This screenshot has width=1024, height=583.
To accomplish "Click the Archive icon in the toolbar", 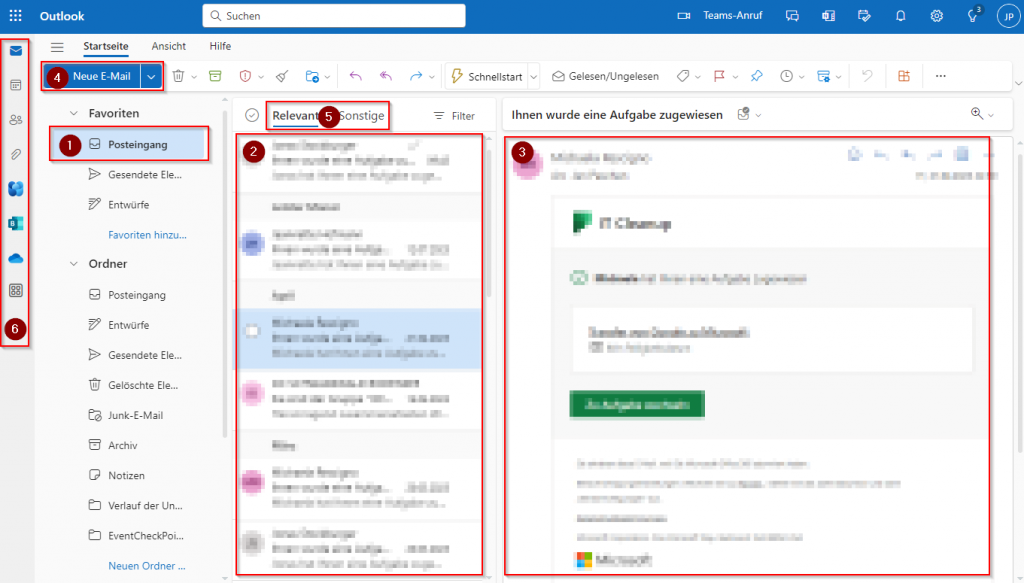I will 215,76.
